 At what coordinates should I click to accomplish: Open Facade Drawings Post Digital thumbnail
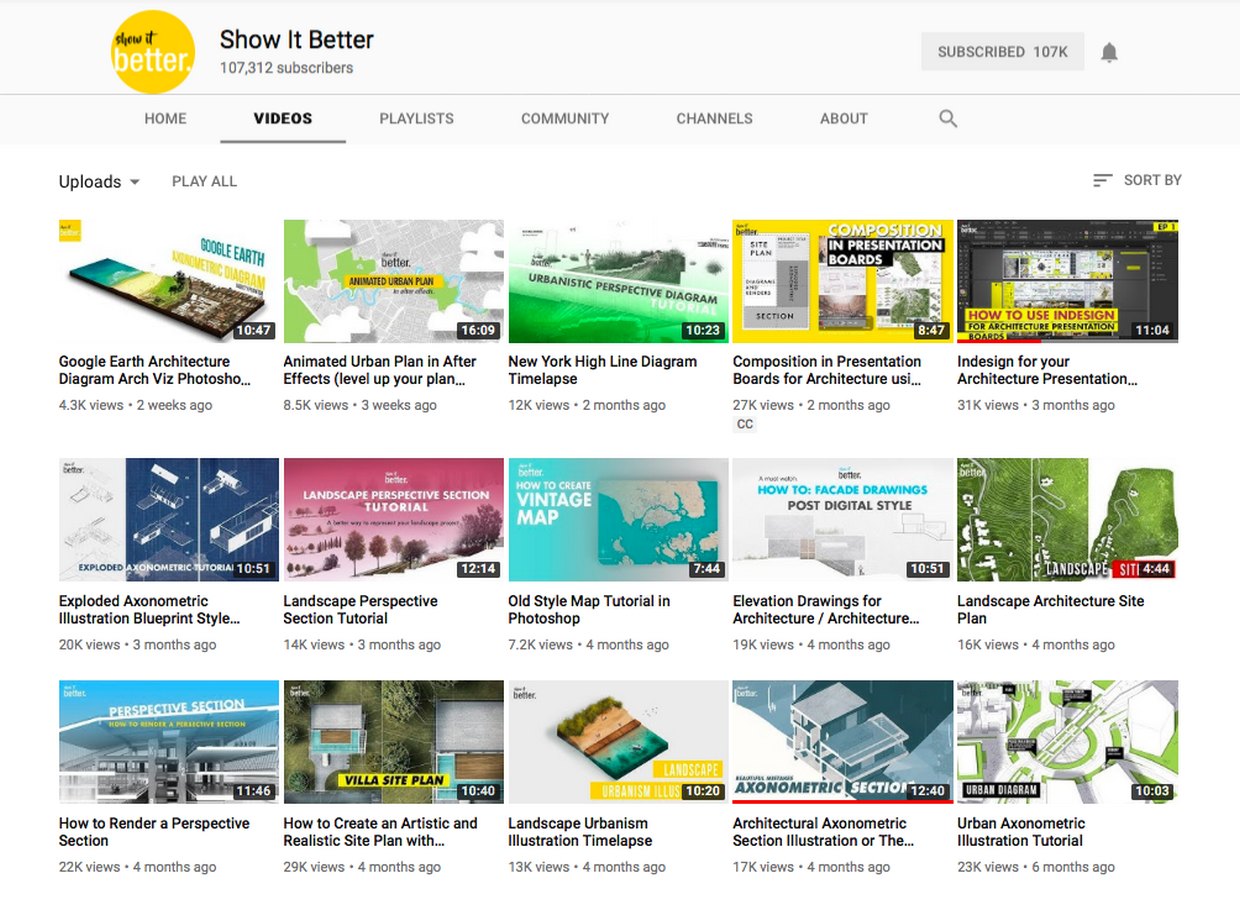tap(843, 520)
